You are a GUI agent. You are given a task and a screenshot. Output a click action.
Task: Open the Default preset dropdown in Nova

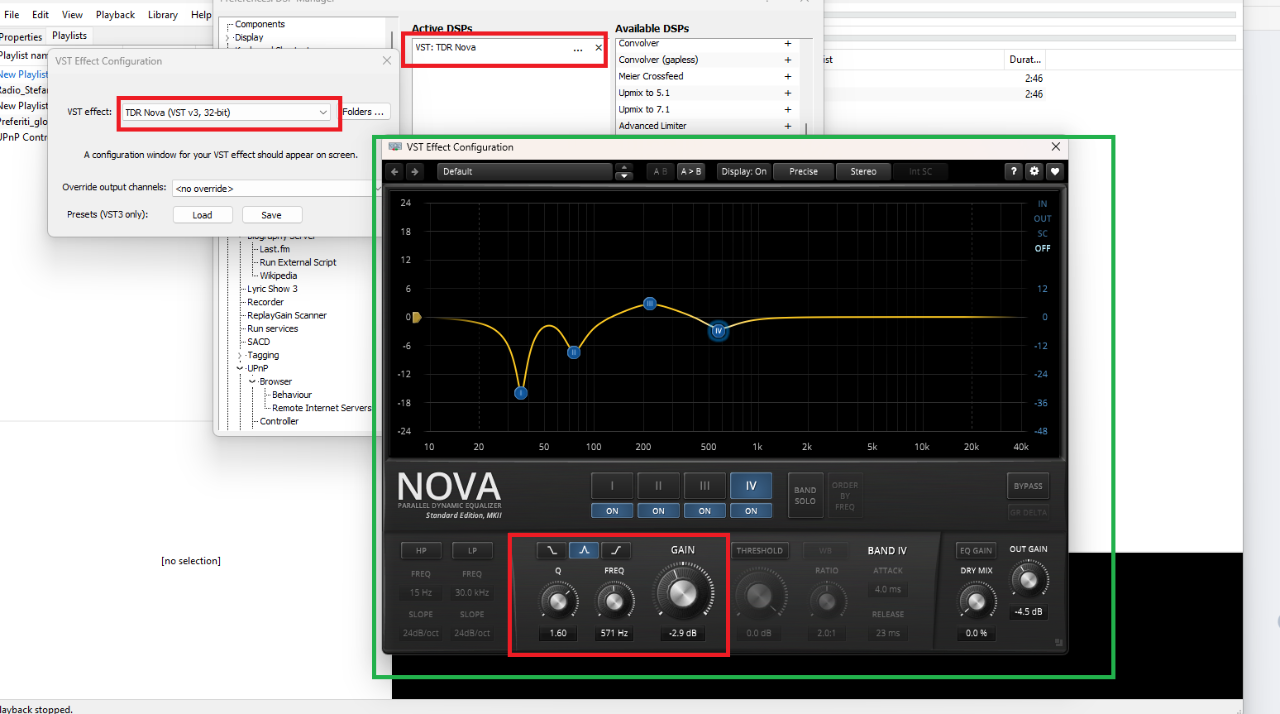(524, 171)
